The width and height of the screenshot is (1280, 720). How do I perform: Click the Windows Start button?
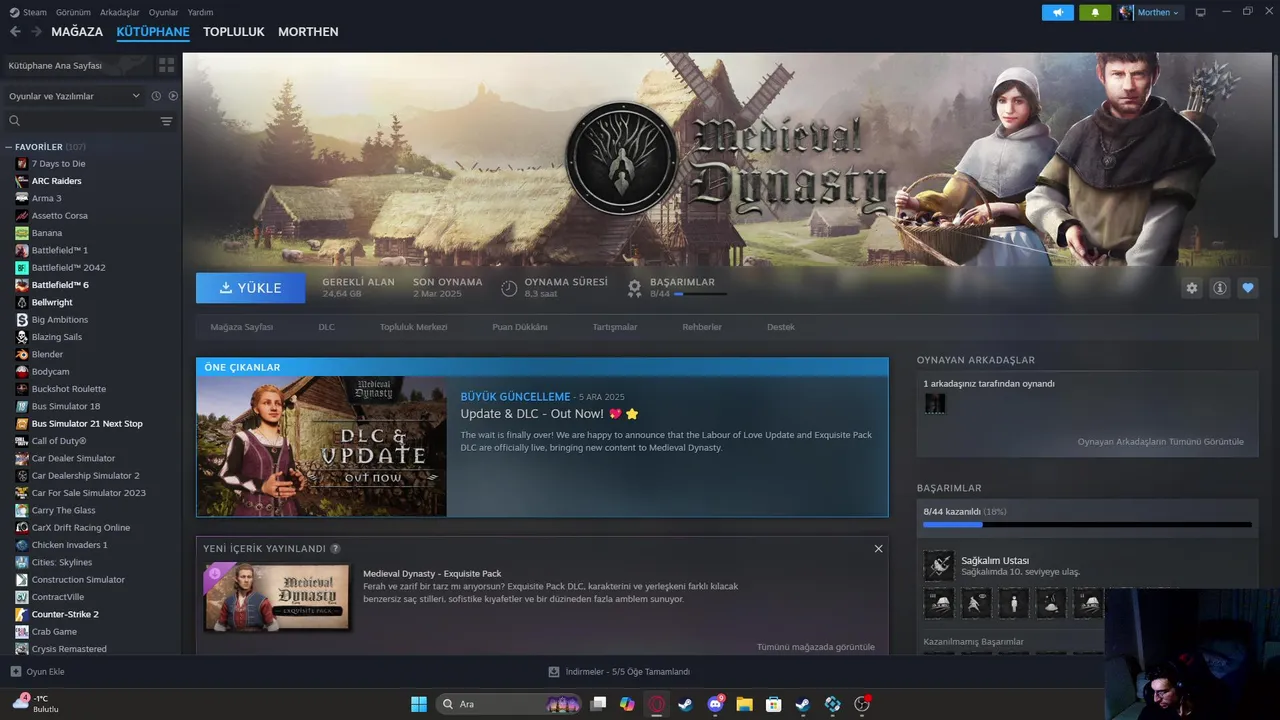coord(419,704)
